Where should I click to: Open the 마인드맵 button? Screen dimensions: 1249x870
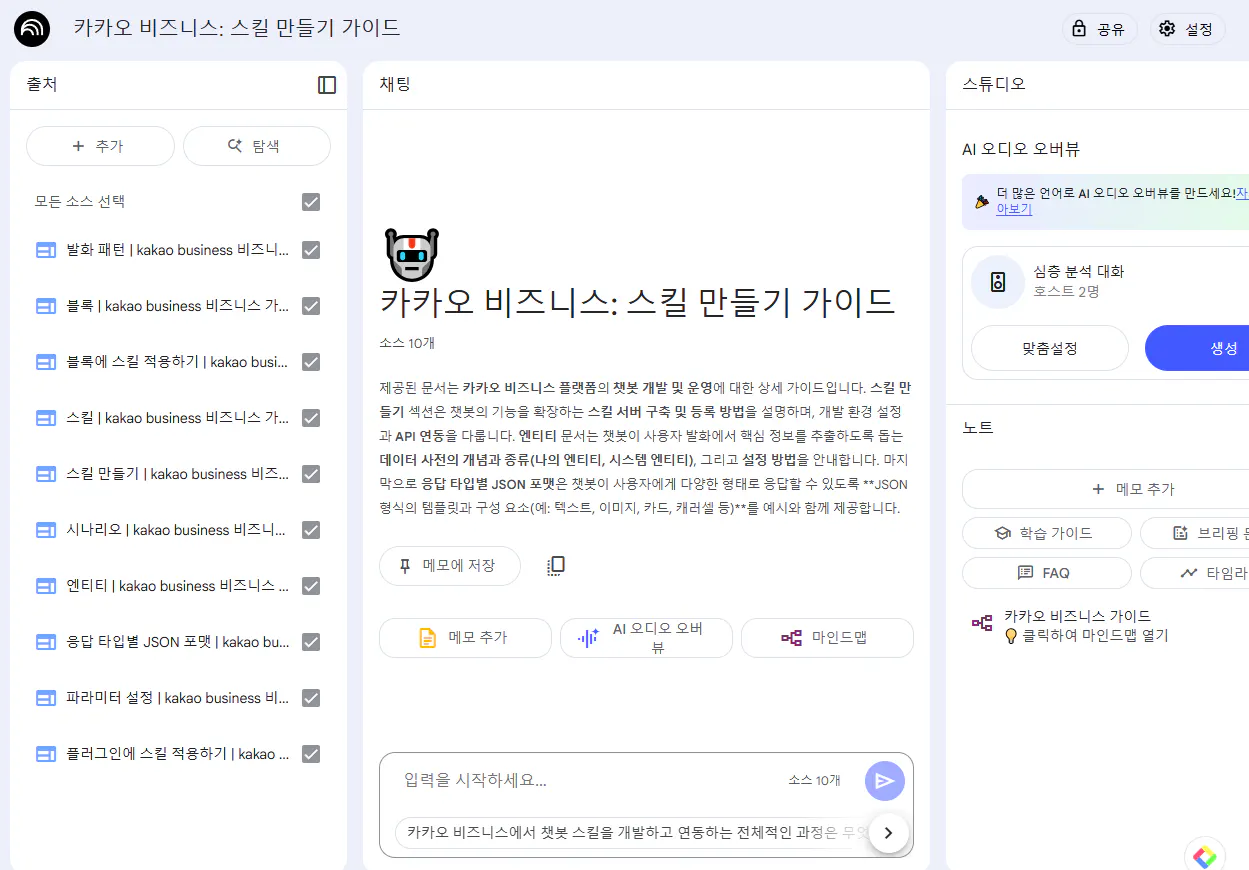(827, 638)
